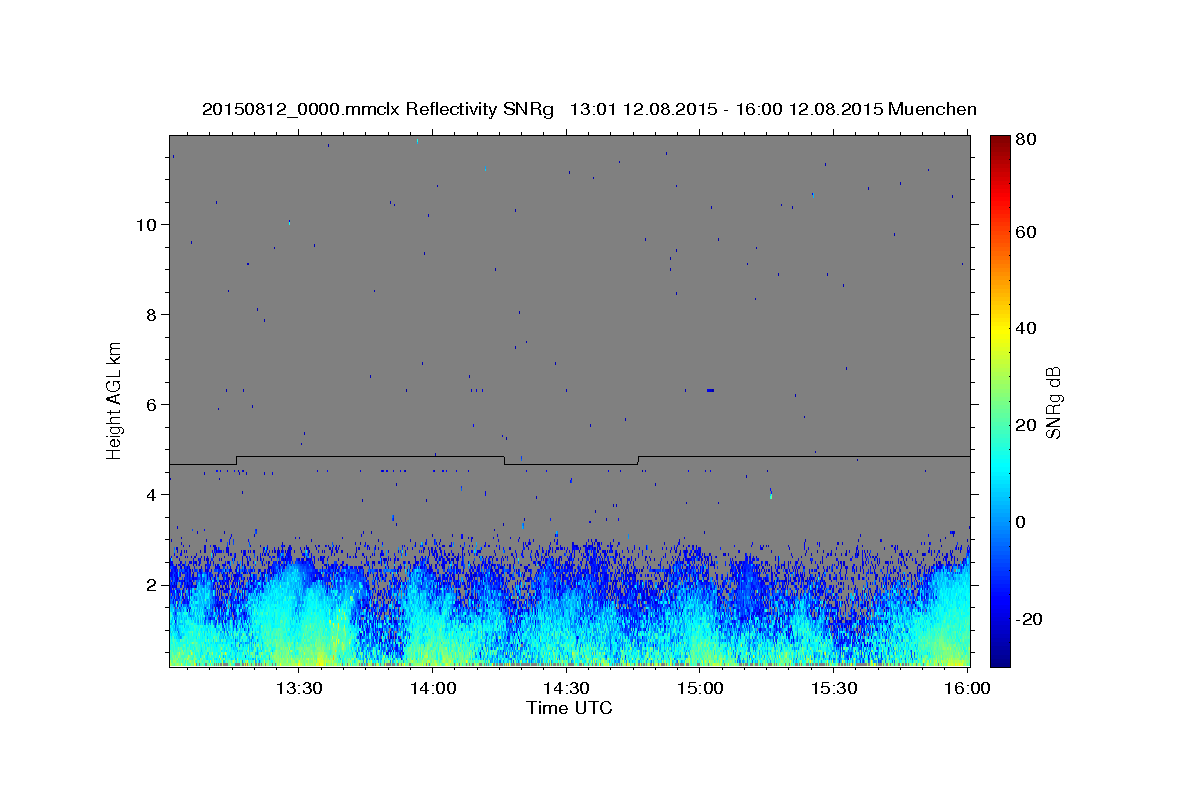Click the height tick label 6
The image size is (1200, 800).
(150, 404)
